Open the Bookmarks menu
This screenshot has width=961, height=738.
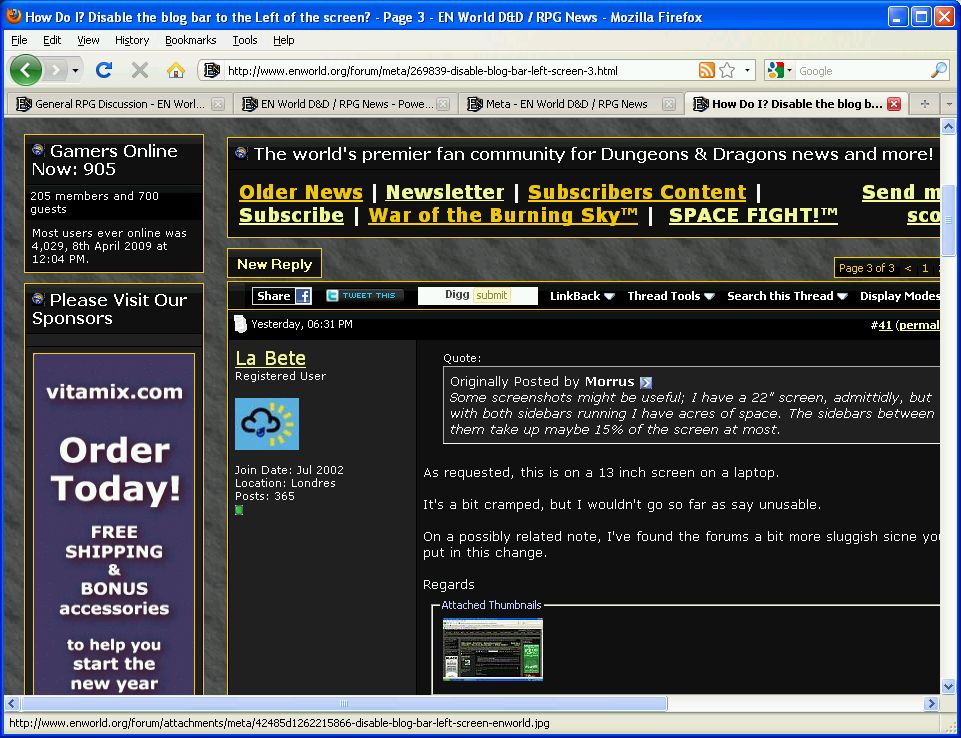[190, 40]
